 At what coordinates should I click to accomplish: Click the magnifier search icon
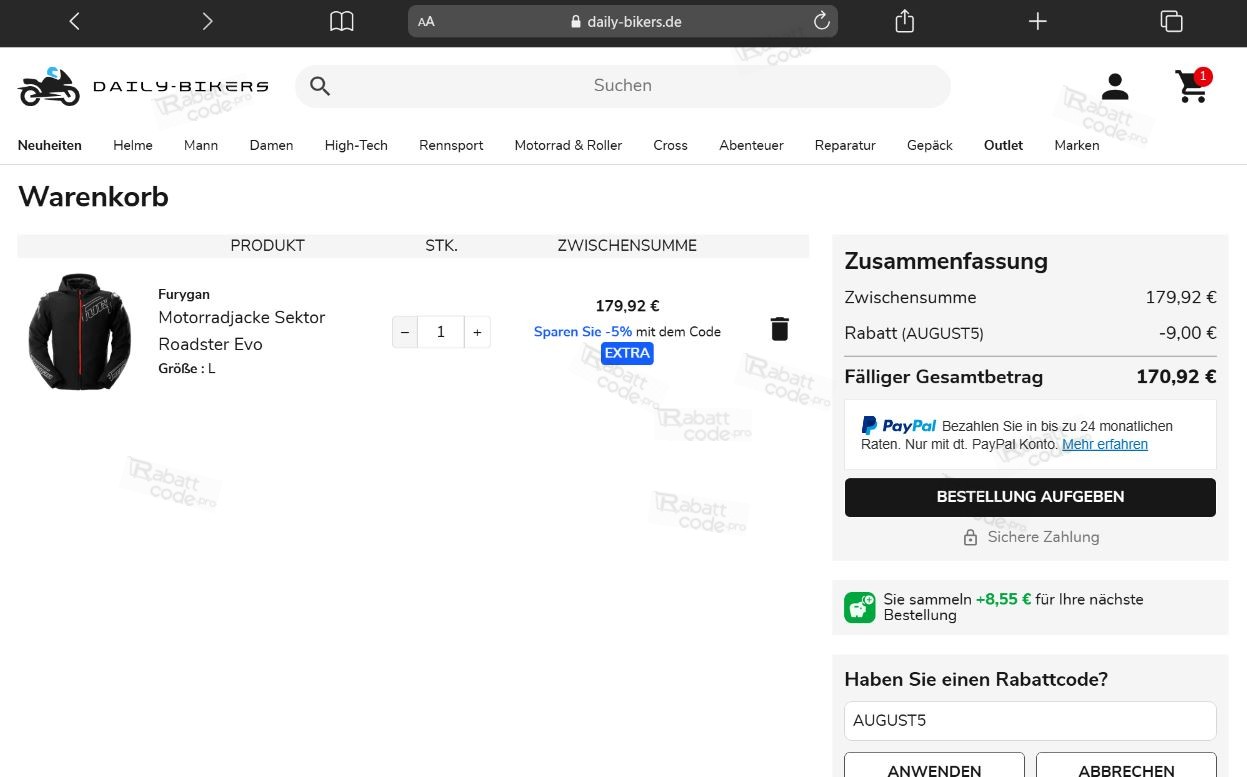(x=320, y=86)
